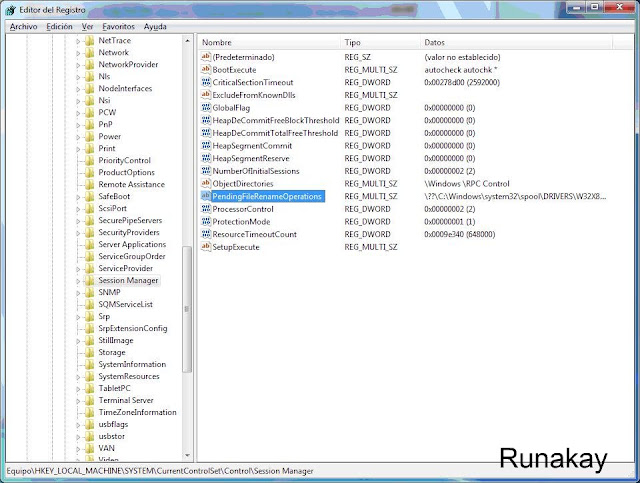Expand the usbflags key
This screenshot has height=483, width=640.
point(78,425)
